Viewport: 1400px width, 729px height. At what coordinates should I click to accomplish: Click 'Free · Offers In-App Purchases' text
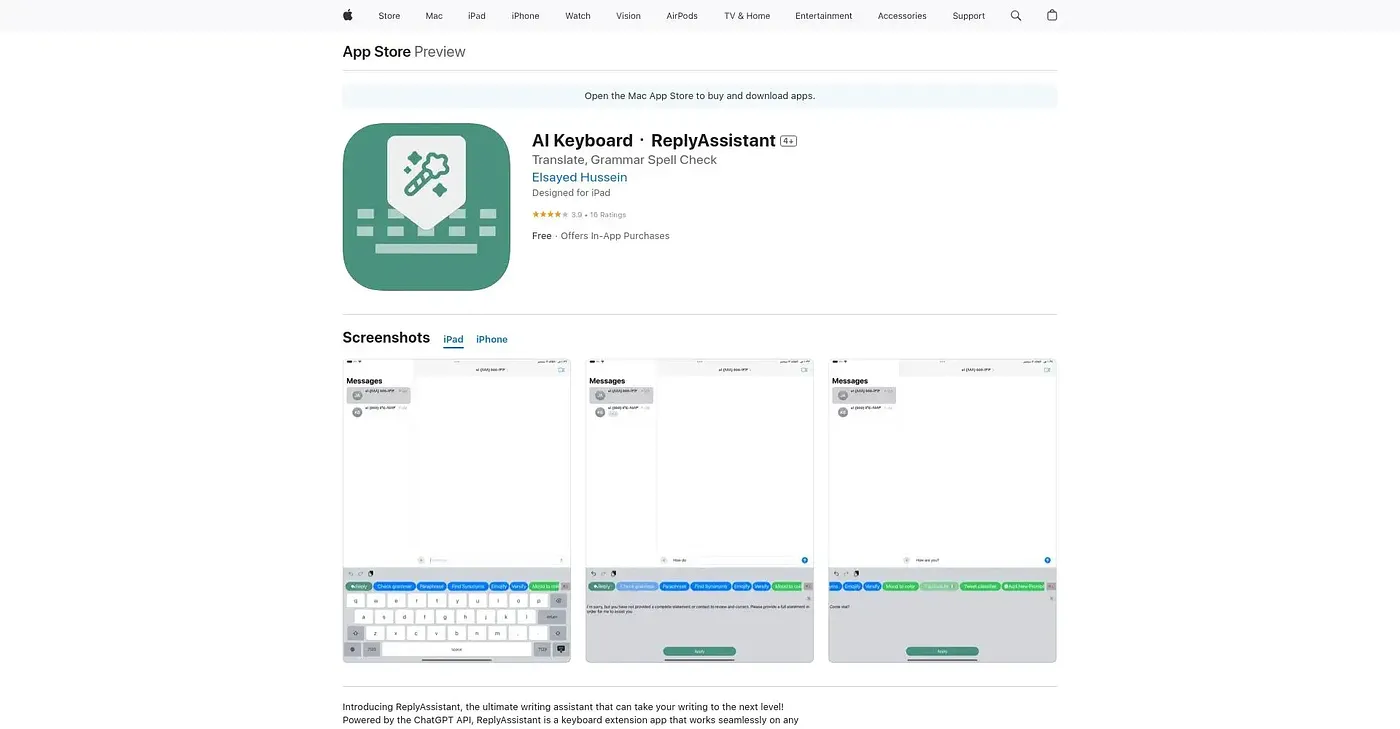pos(601,236)
